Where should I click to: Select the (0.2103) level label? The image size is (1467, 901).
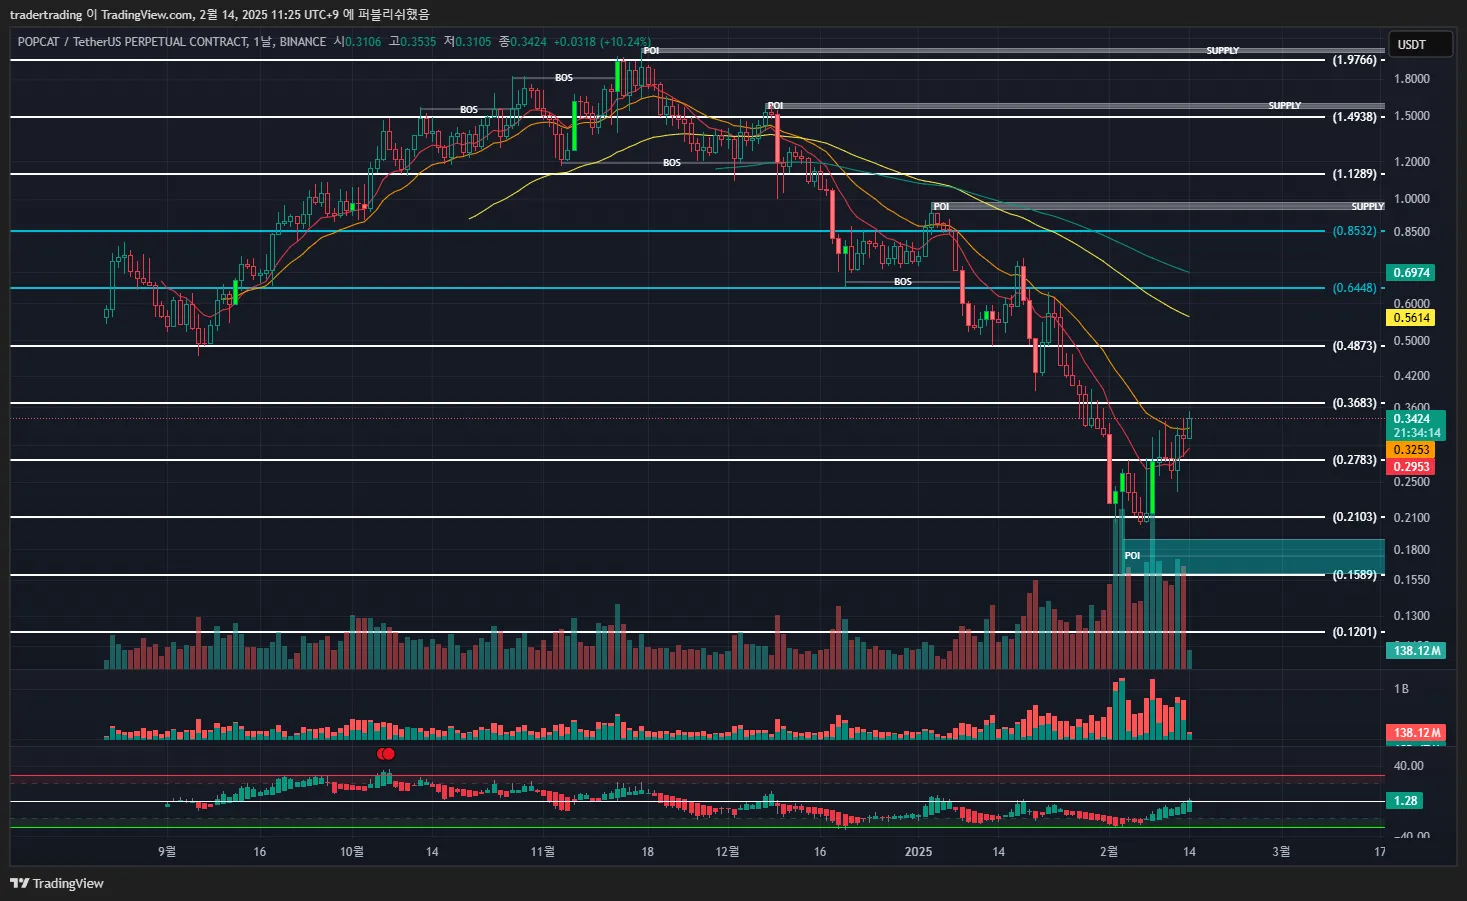tap(1354, 517)
